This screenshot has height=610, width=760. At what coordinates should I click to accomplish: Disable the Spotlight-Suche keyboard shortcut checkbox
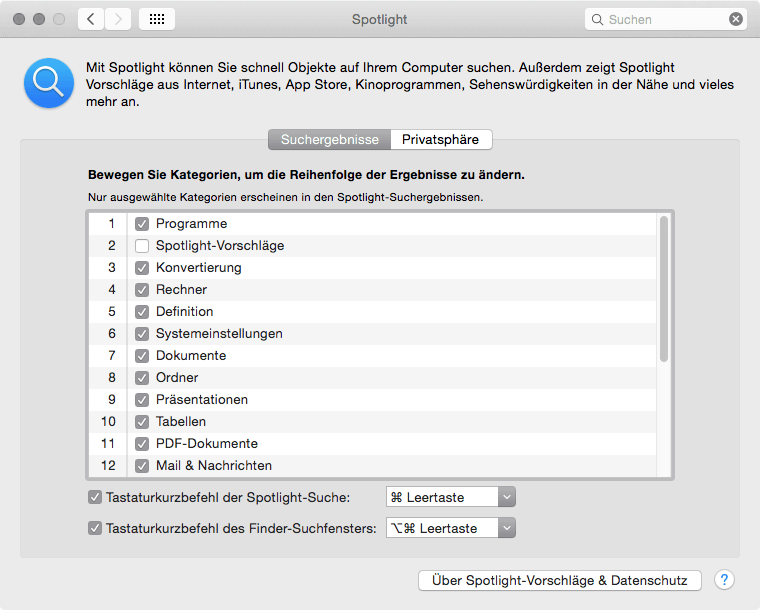pos(95,497)
